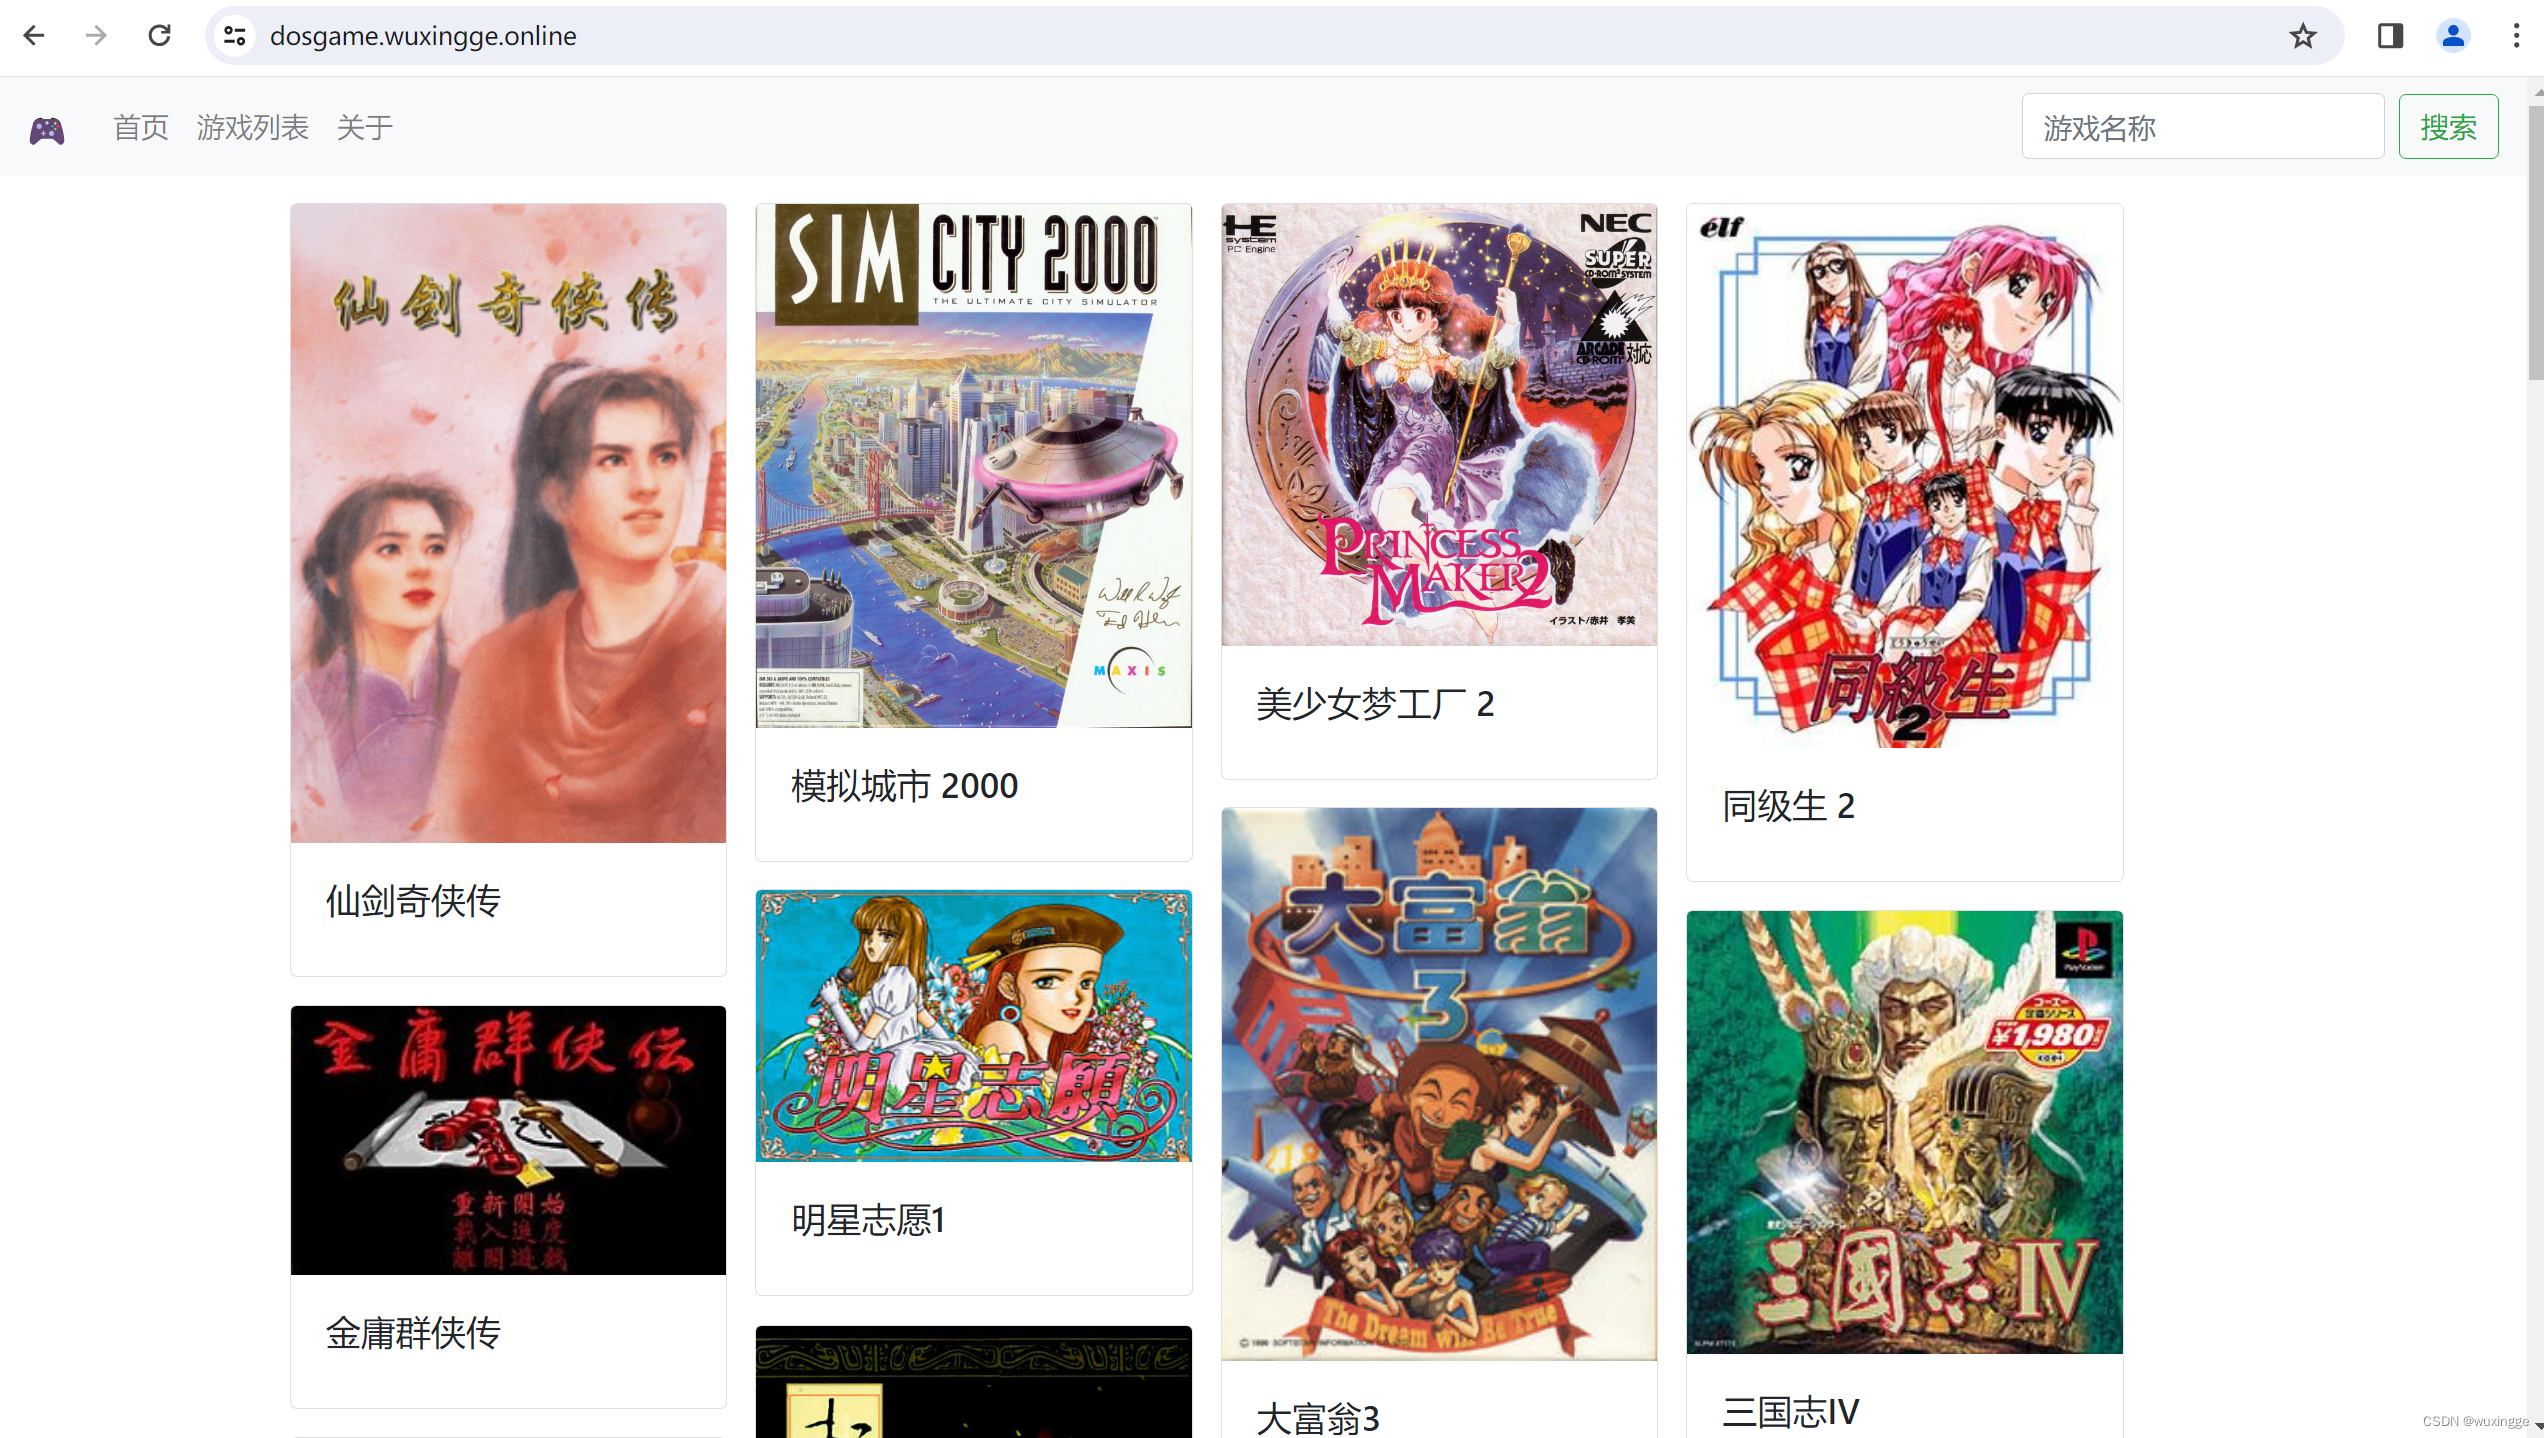2544x1438 pixels.
Task: Click 明星志愿1 title text
Action: point(868,1220)
